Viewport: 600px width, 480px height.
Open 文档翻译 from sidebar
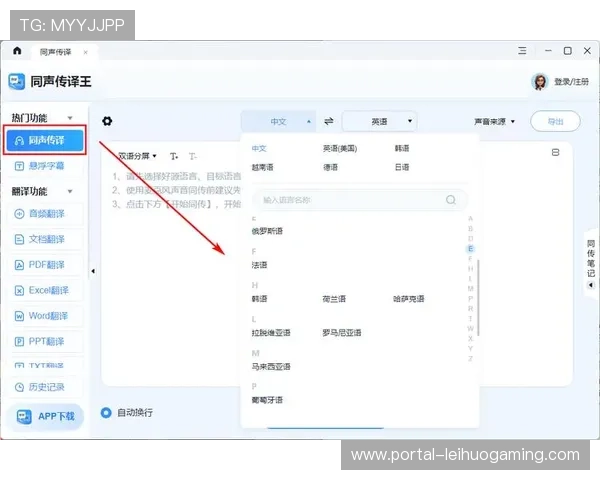click(45, 240)
